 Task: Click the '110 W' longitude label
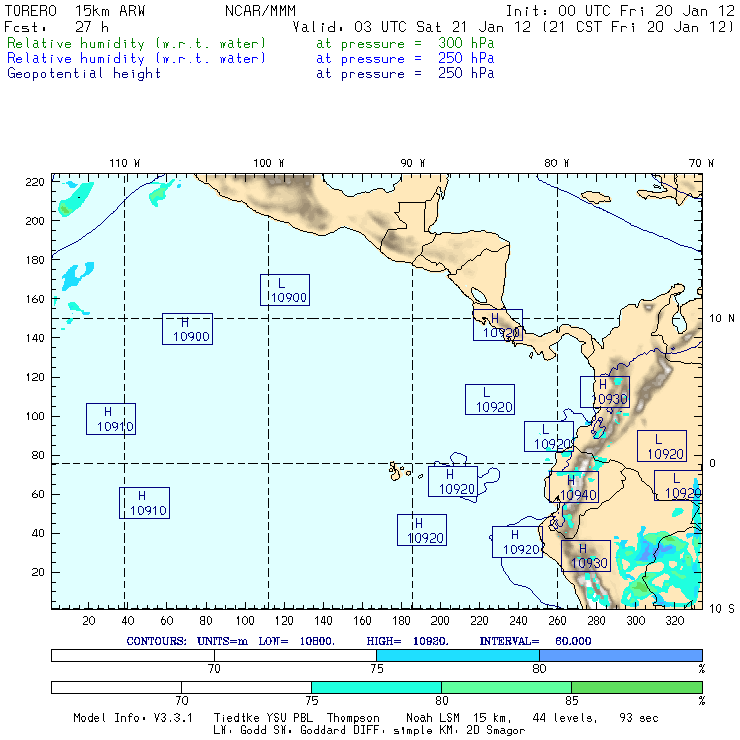pos(125,163)
